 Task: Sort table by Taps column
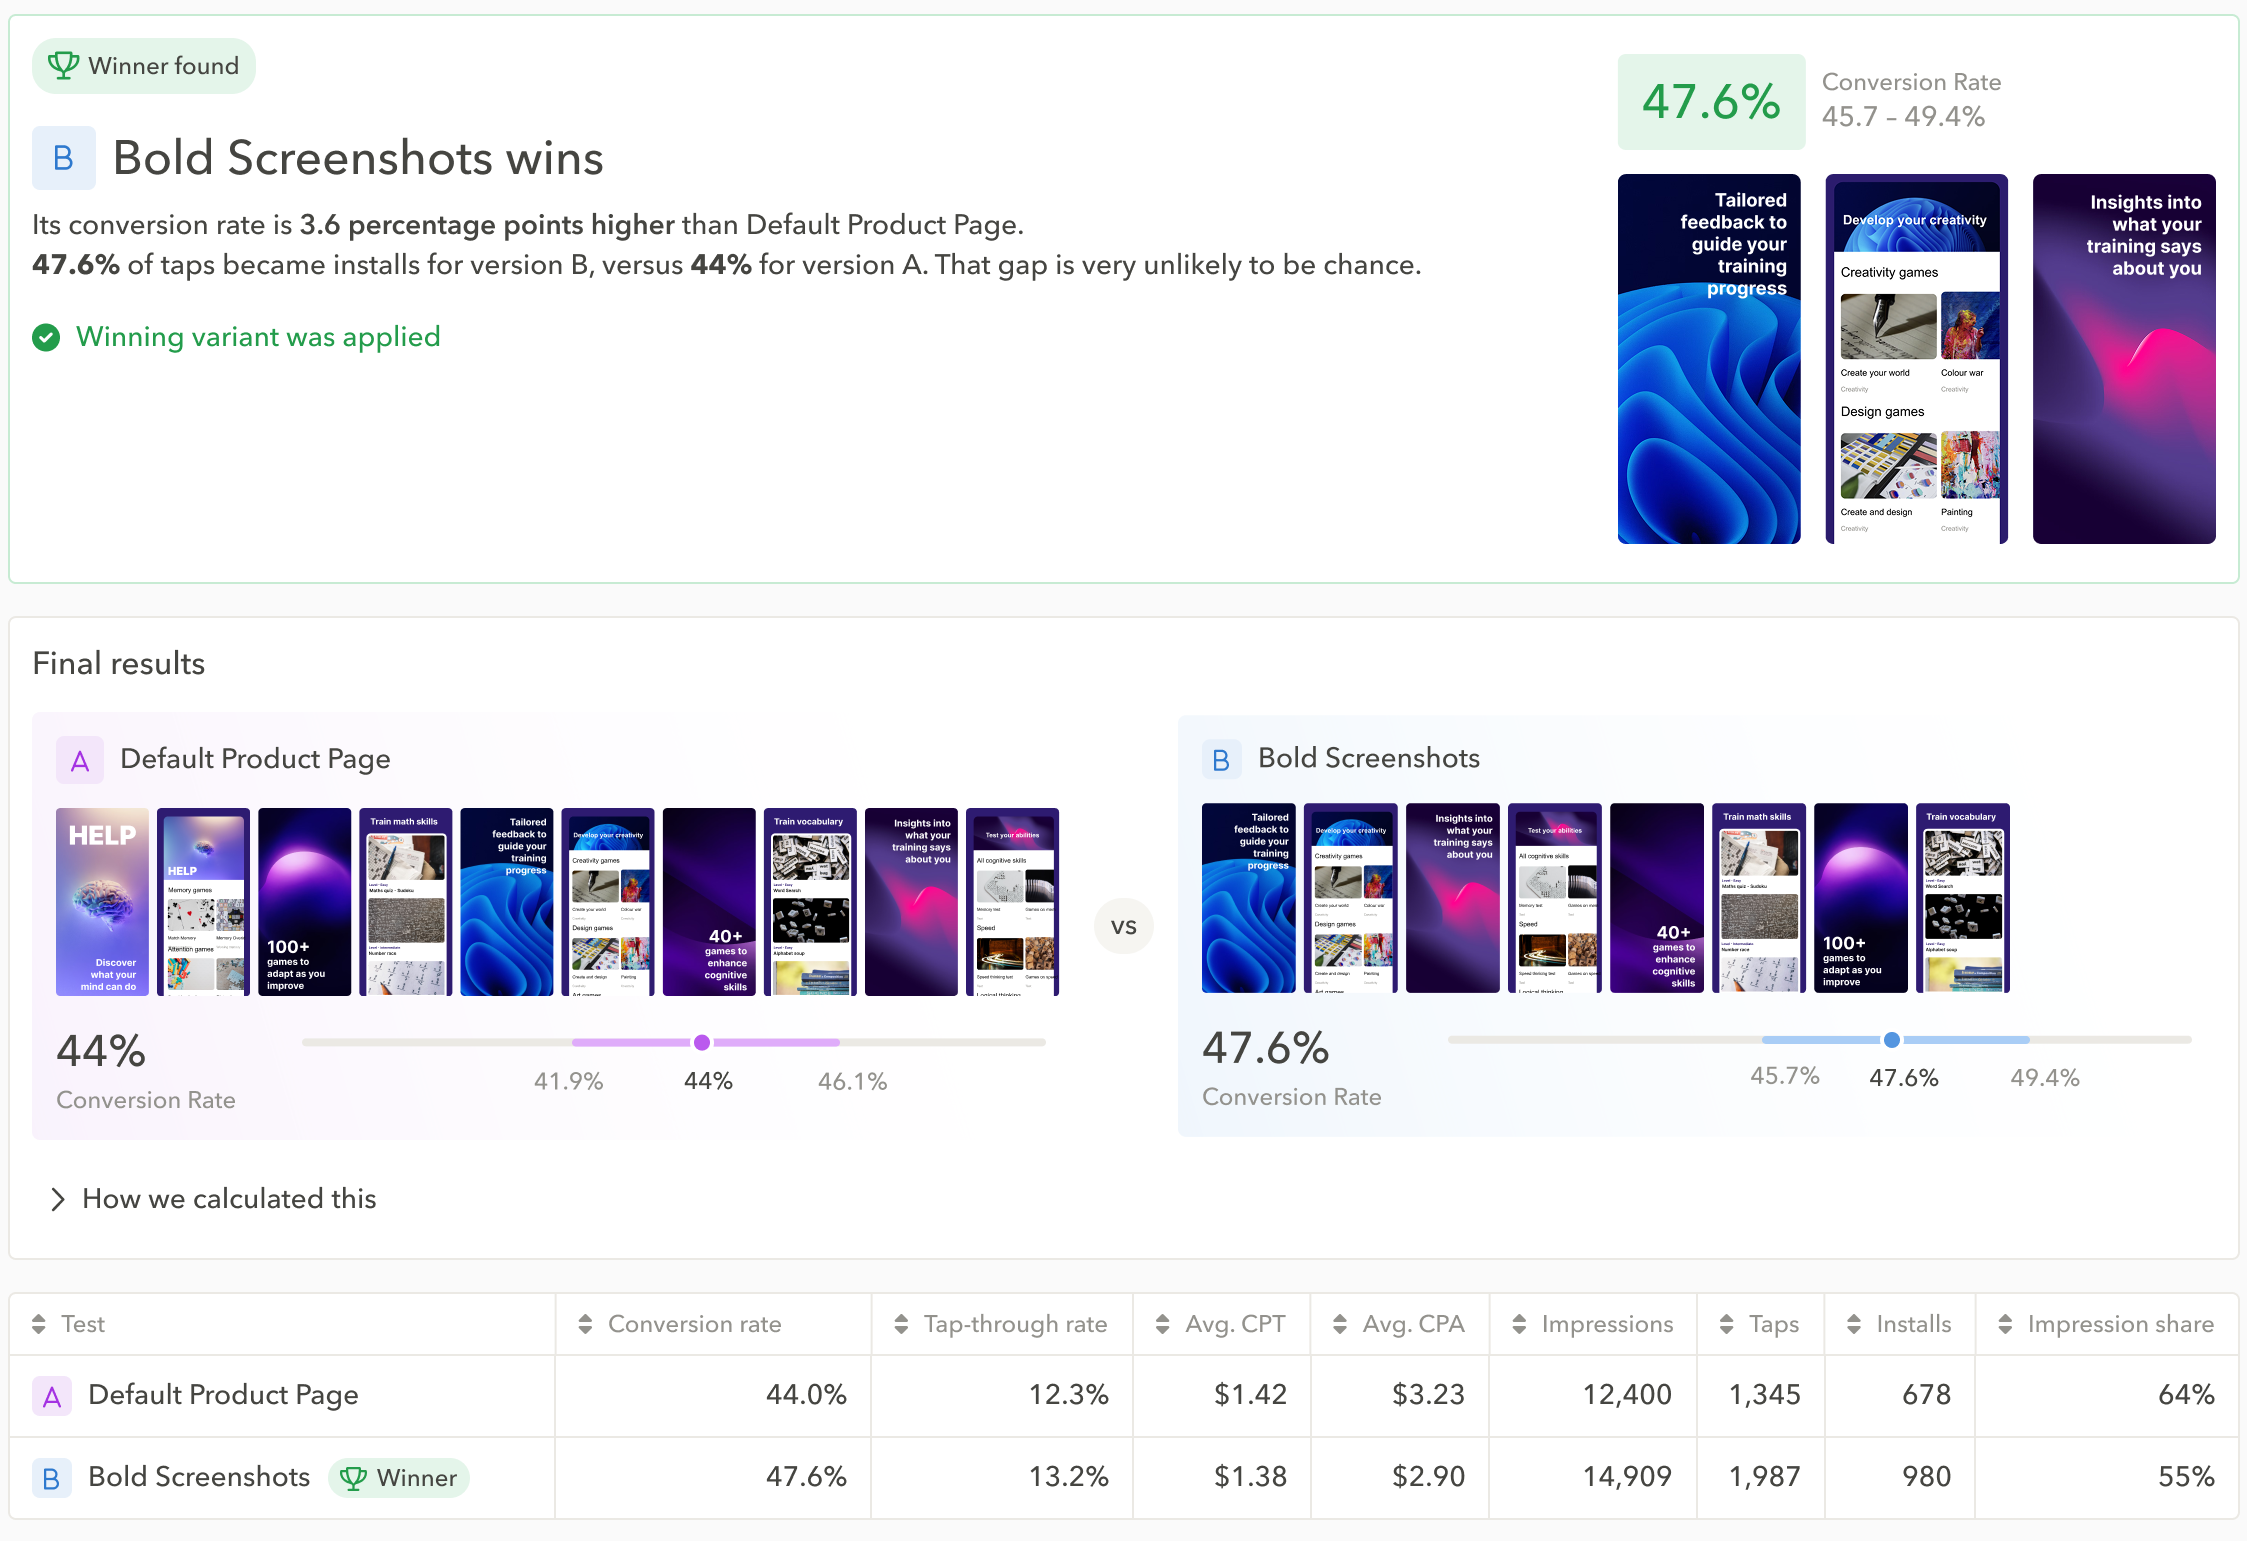click(x=1726, y=1324)
